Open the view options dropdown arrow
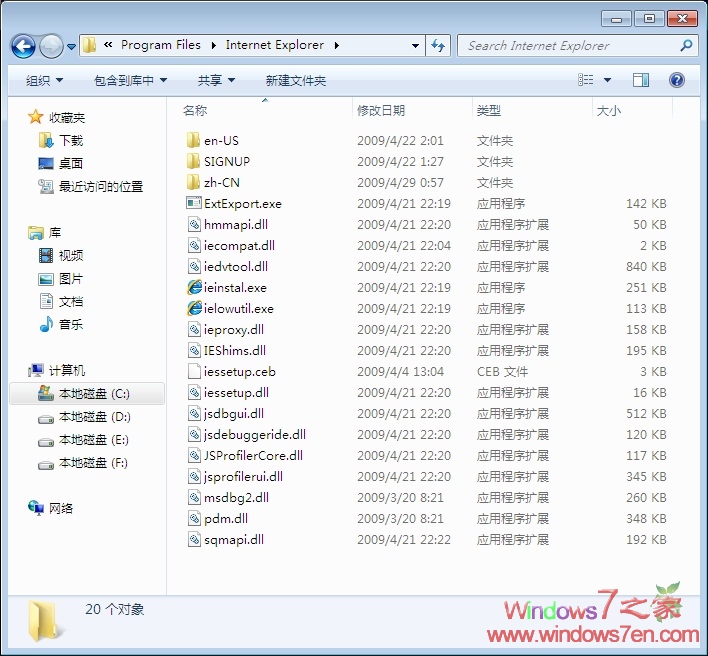This screenshot has width=708, height=656. pyautogui.click(x=607, y=80)
